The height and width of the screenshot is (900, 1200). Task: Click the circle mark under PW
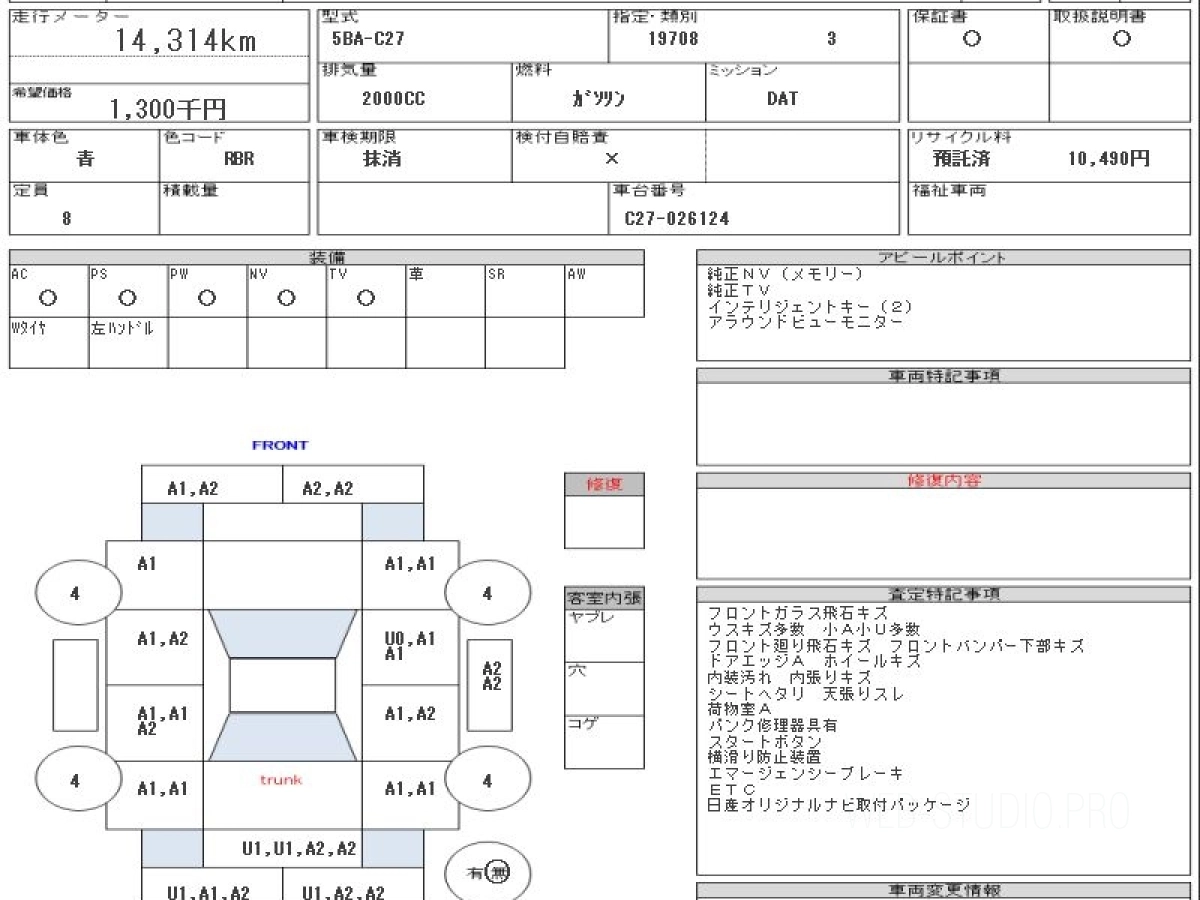click(207, 298)
